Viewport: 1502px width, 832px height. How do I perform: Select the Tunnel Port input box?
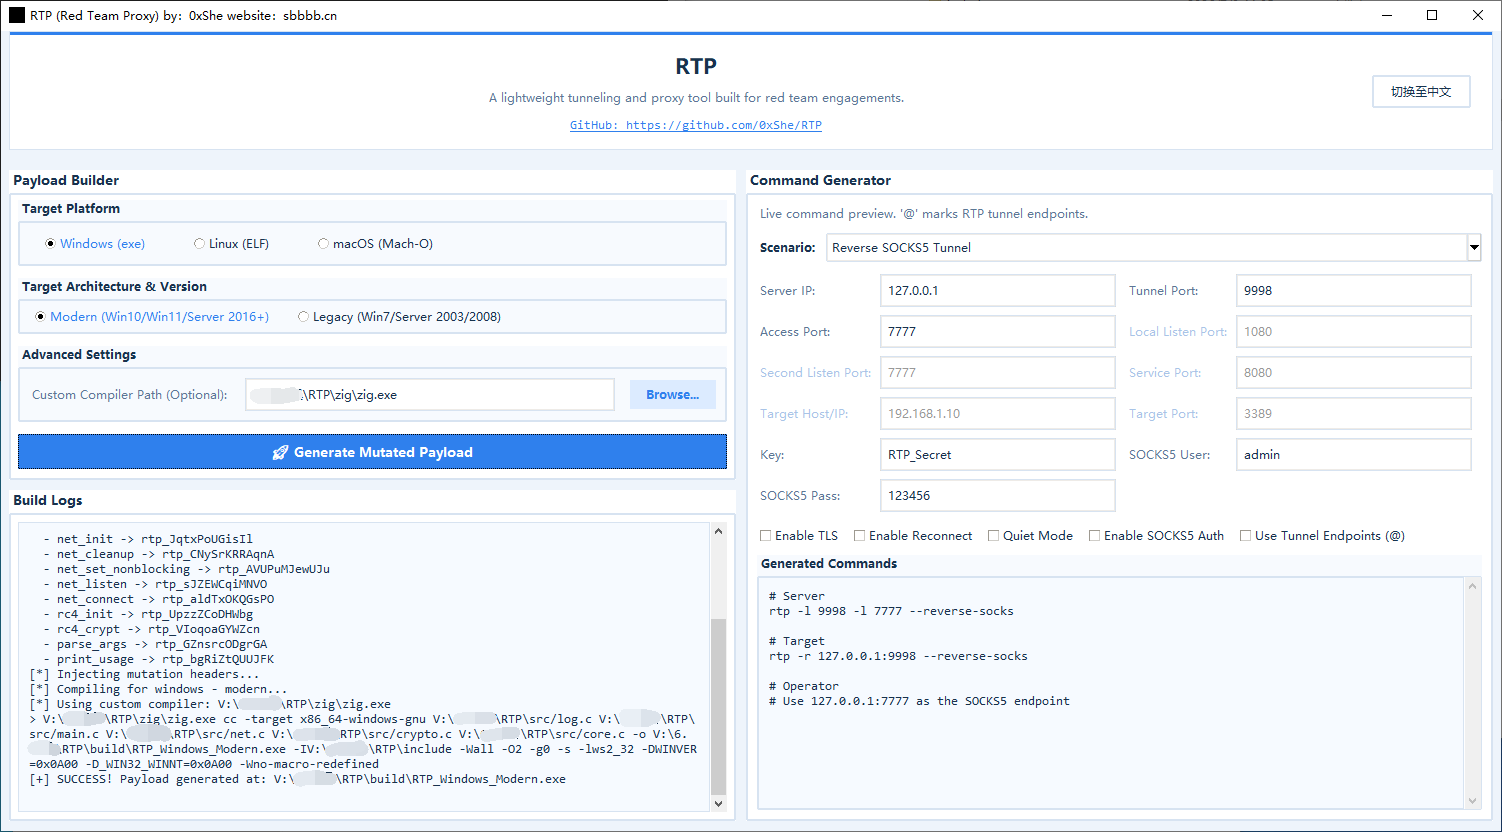(x=1353, y=291)
